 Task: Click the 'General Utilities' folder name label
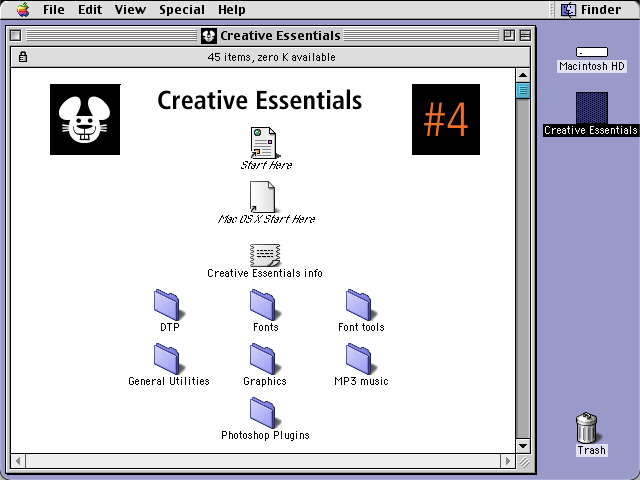pyautogui.click(x=169, y=381)
